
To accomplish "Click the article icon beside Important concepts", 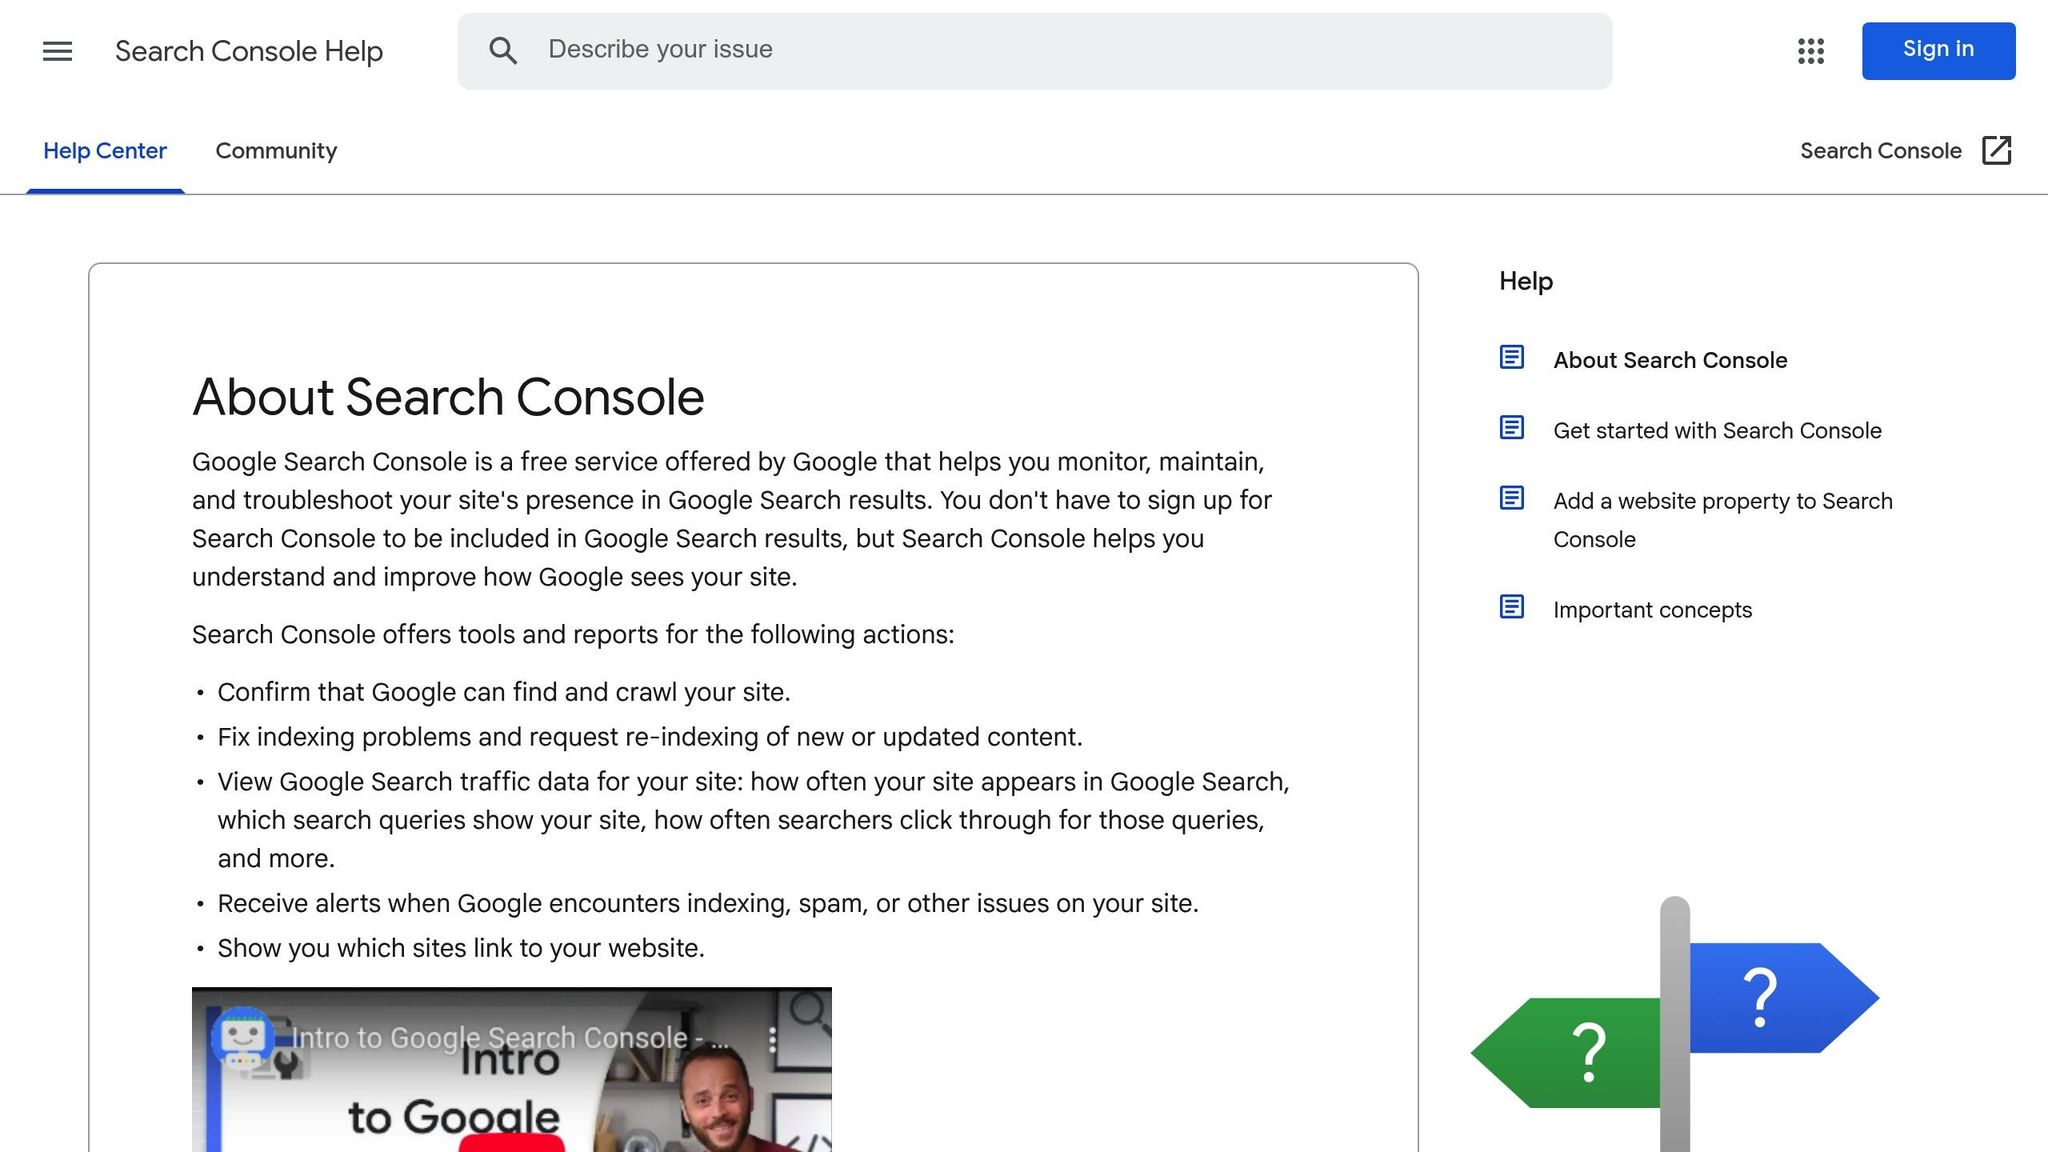I will click(1511, 606).
